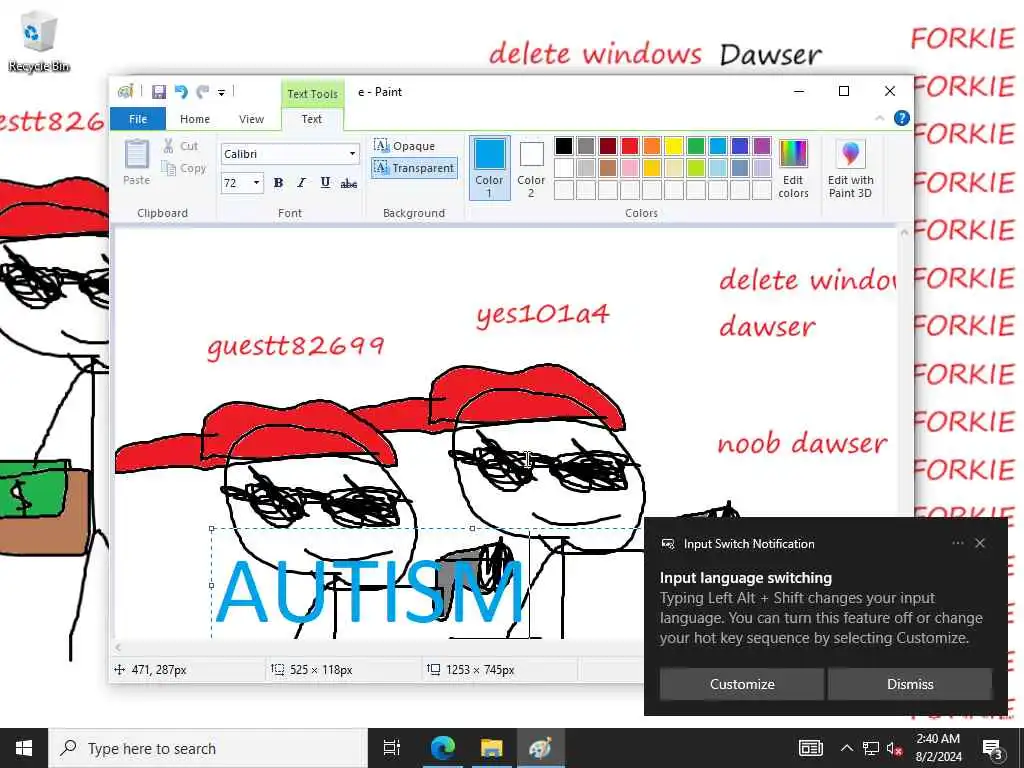Viewport: 1024px width, 768px height.
Task: Switch to the View ribbon tab
Action: pos(251,119)
